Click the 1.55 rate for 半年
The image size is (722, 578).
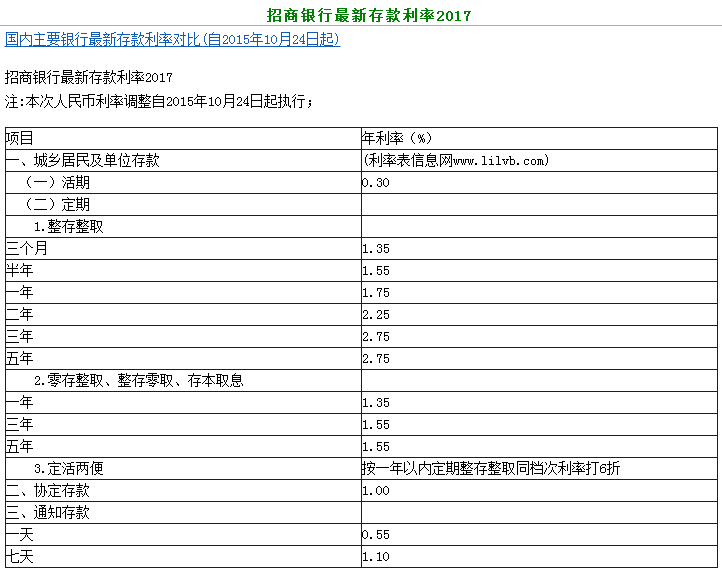[376, 271]
